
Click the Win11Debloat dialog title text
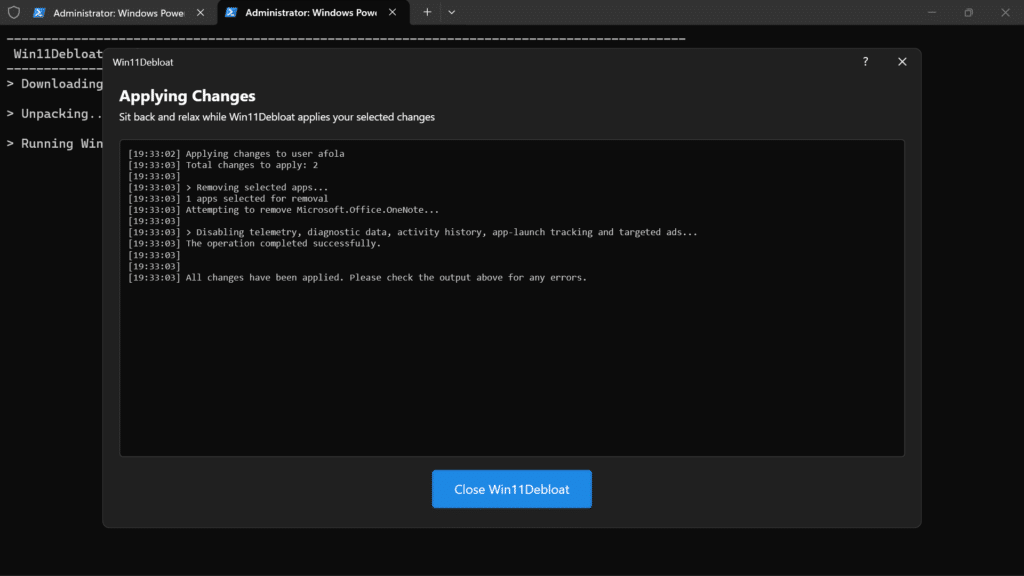[x=142, y=61]
